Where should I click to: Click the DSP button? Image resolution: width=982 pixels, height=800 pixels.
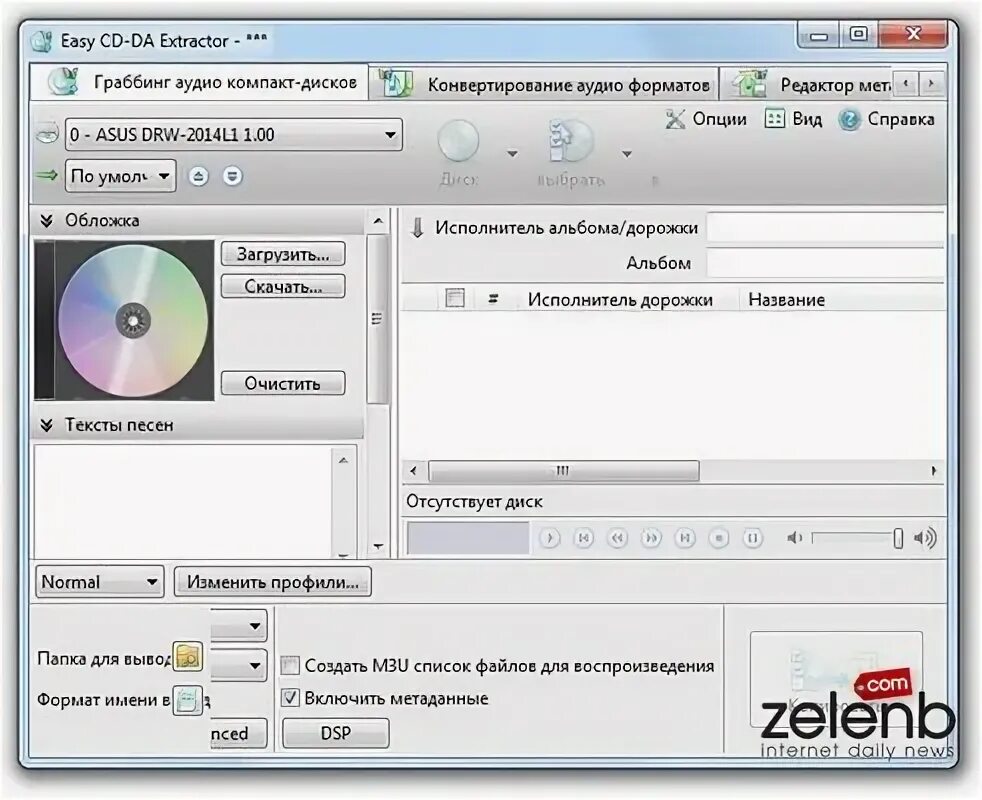click(x=336, y=733)
